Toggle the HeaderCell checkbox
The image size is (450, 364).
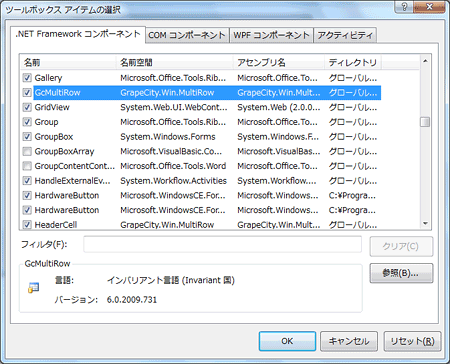pos(27,225)
